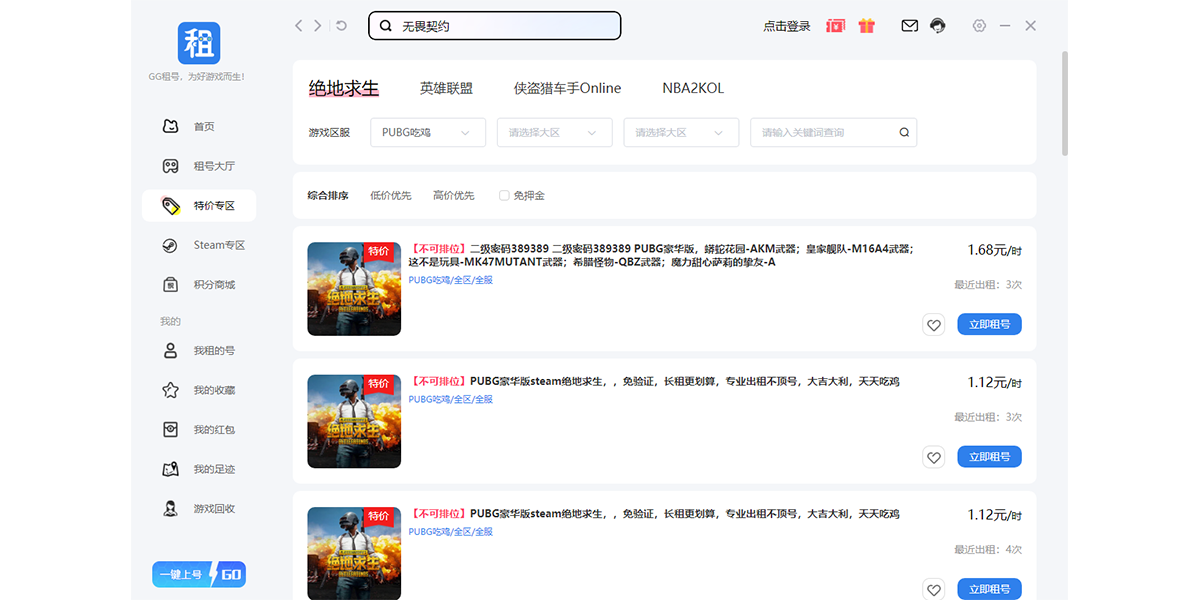The height and width of the screenshot is (600, 1200).
Task: Go back with the left arrow
Action: [x=298, y=26]
